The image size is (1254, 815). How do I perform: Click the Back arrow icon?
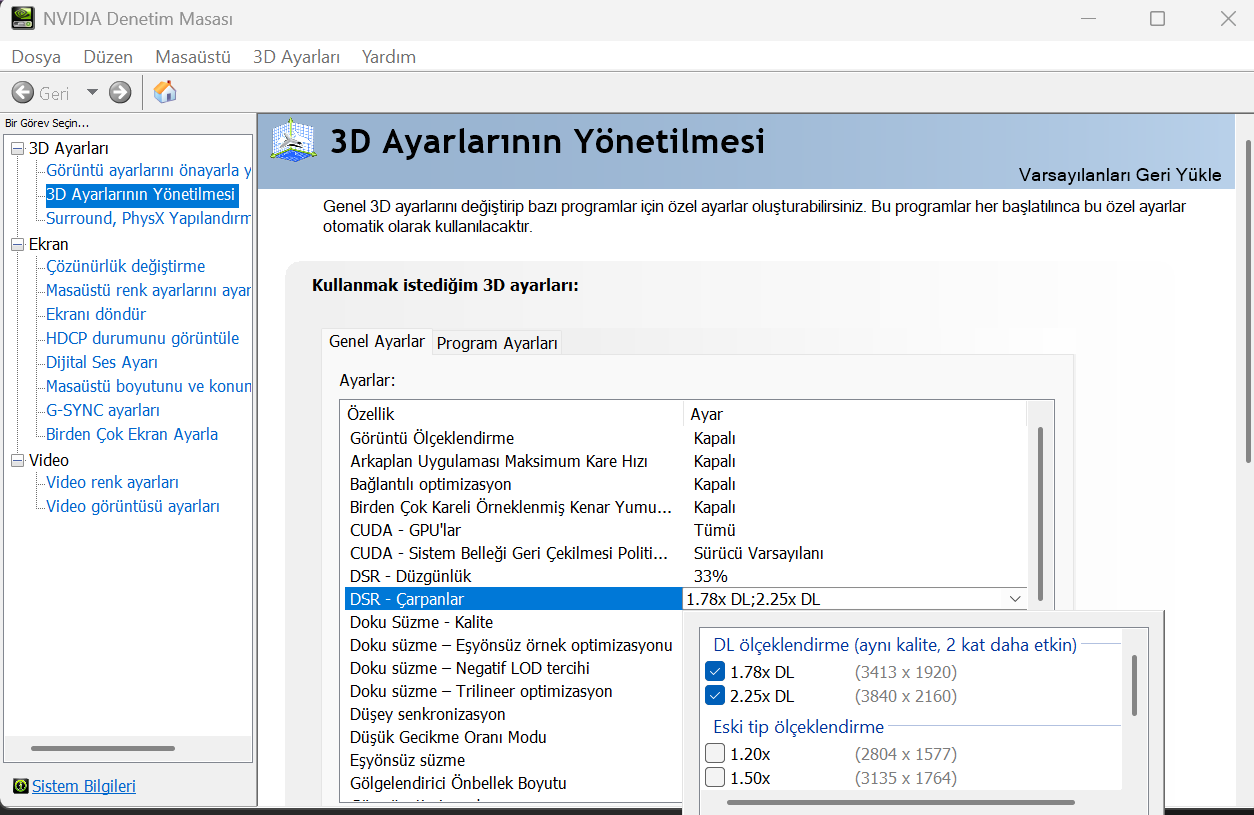click(22, 93)
